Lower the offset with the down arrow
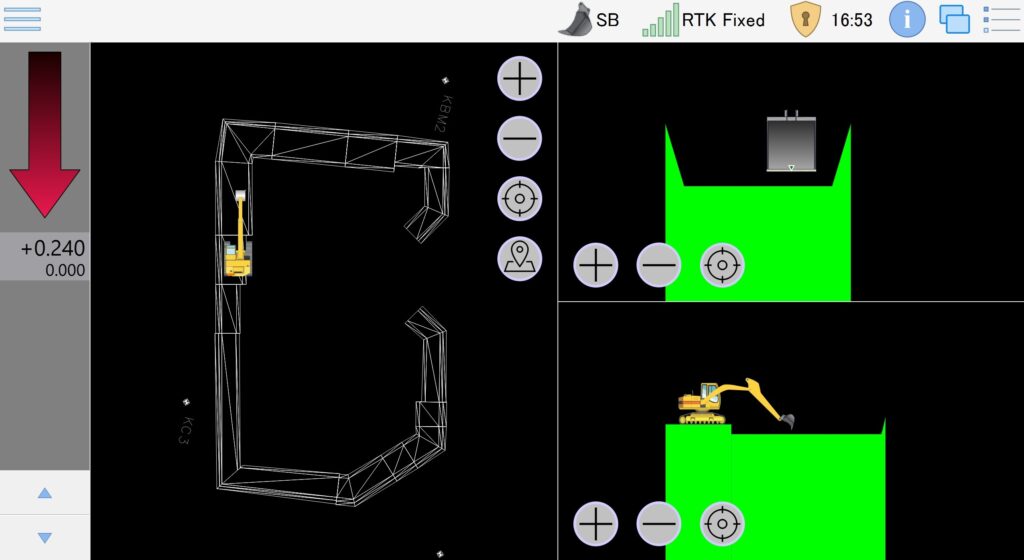Screen dimensions: 1024x560 tap(44, 538)
